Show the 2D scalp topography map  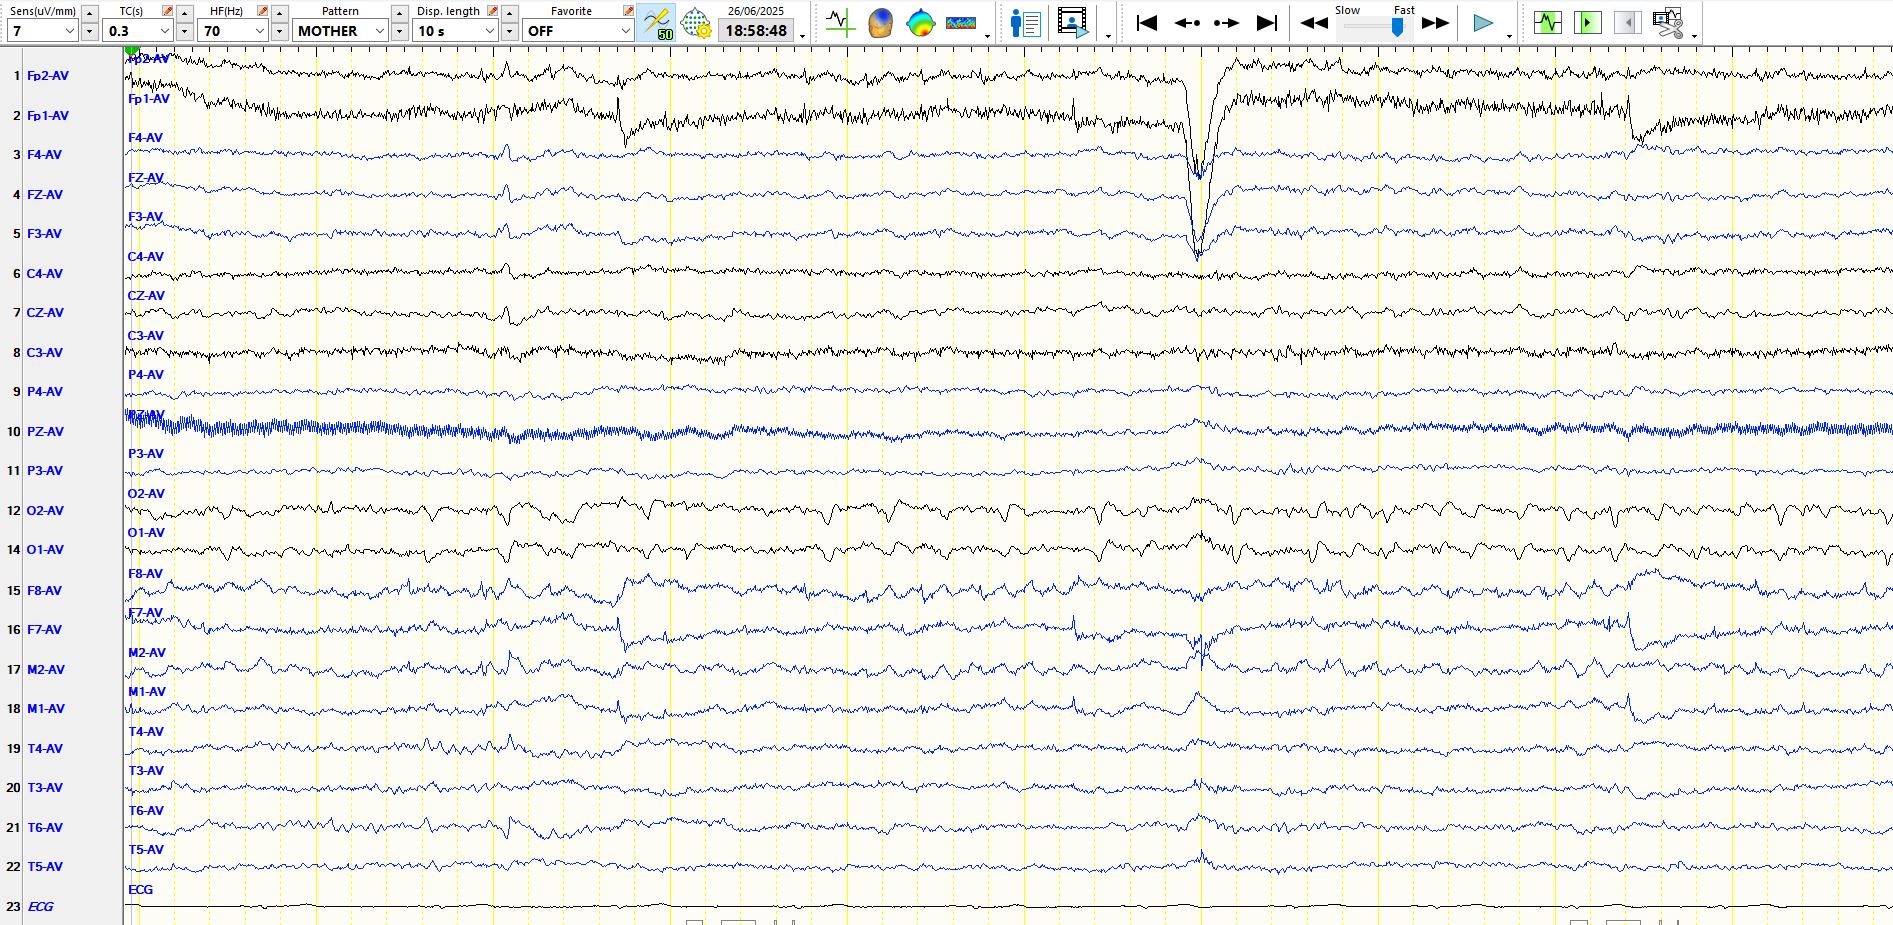[920, 23]
